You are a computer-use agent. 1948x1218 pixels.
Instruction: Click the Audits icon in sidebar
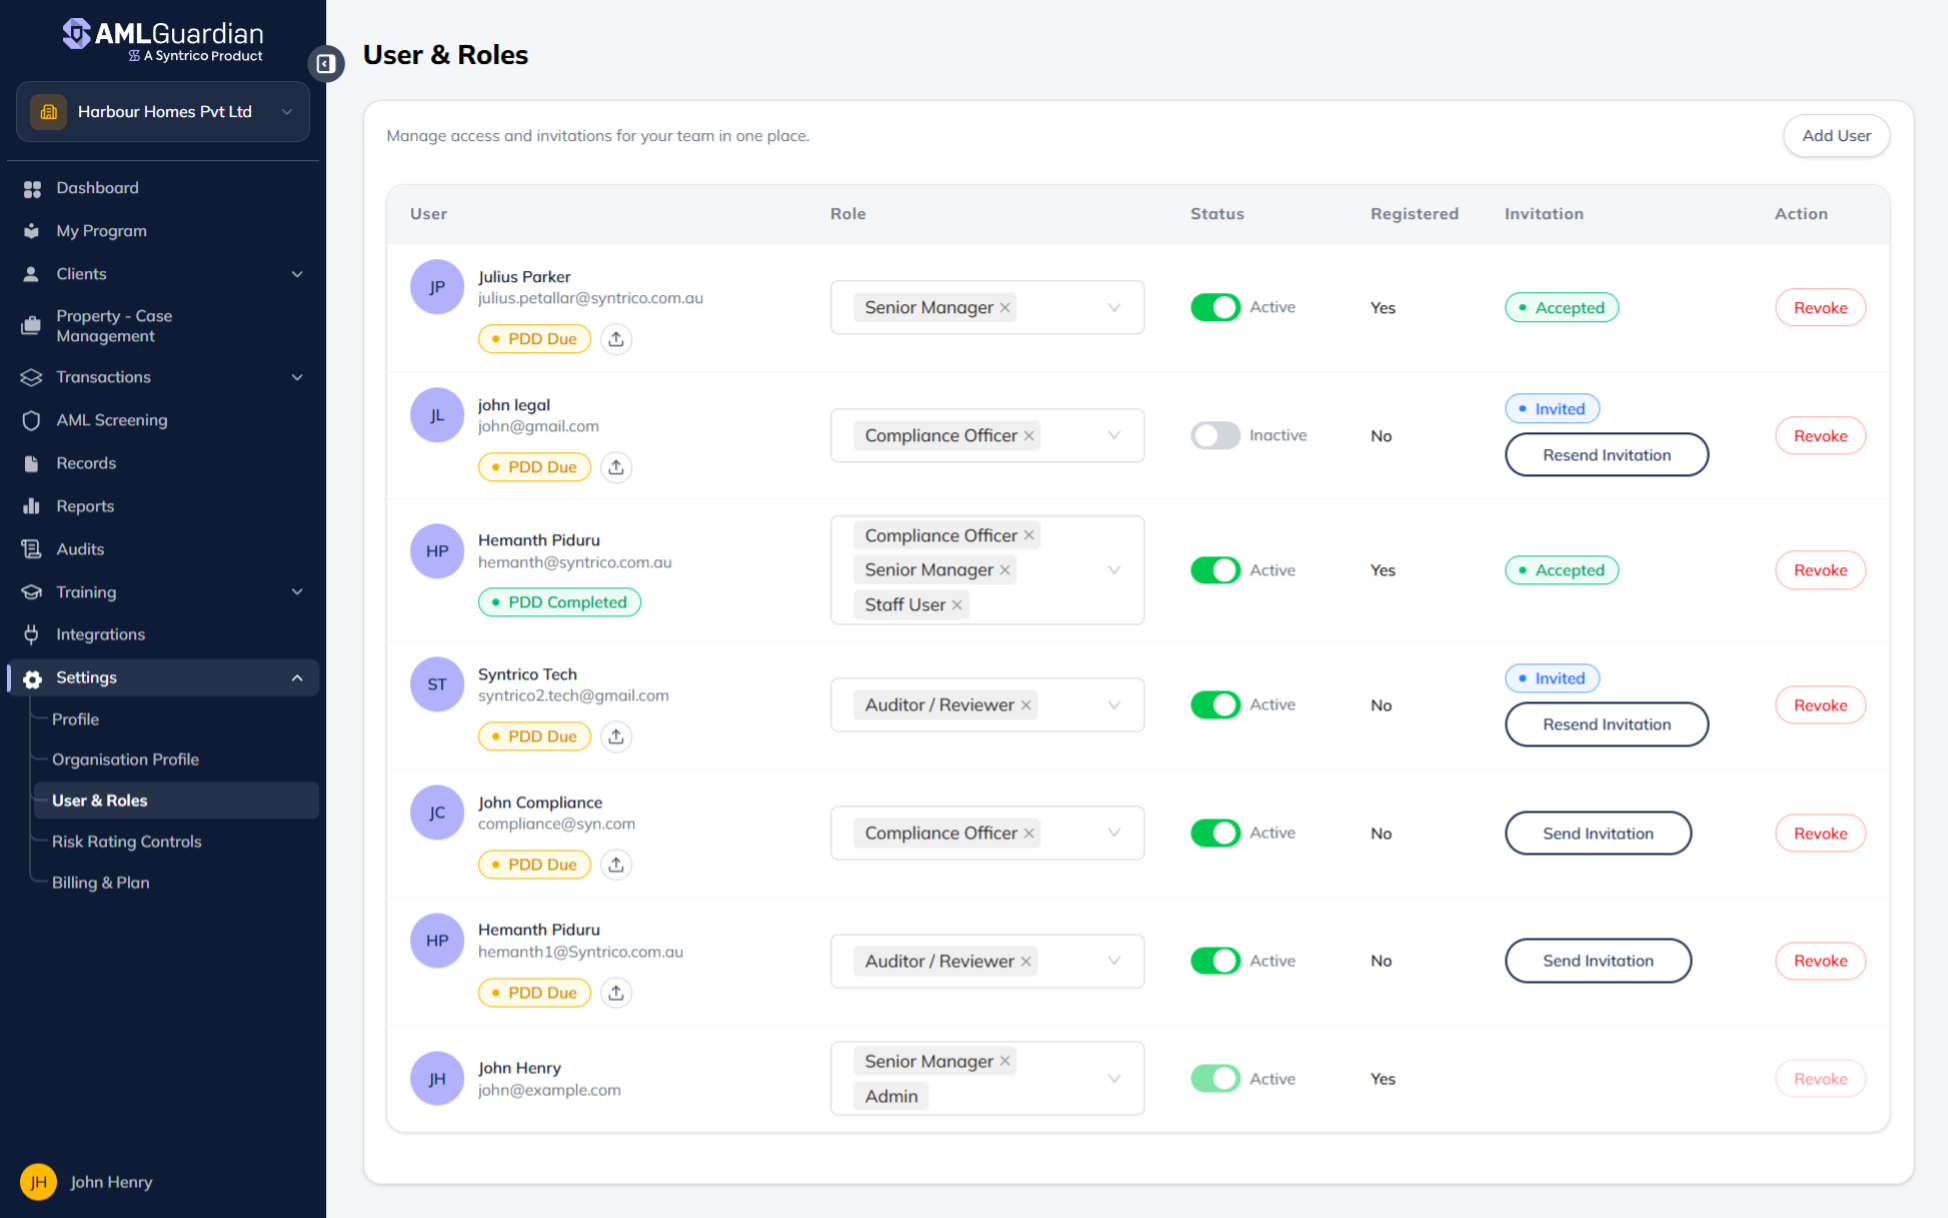coord(32,549)
